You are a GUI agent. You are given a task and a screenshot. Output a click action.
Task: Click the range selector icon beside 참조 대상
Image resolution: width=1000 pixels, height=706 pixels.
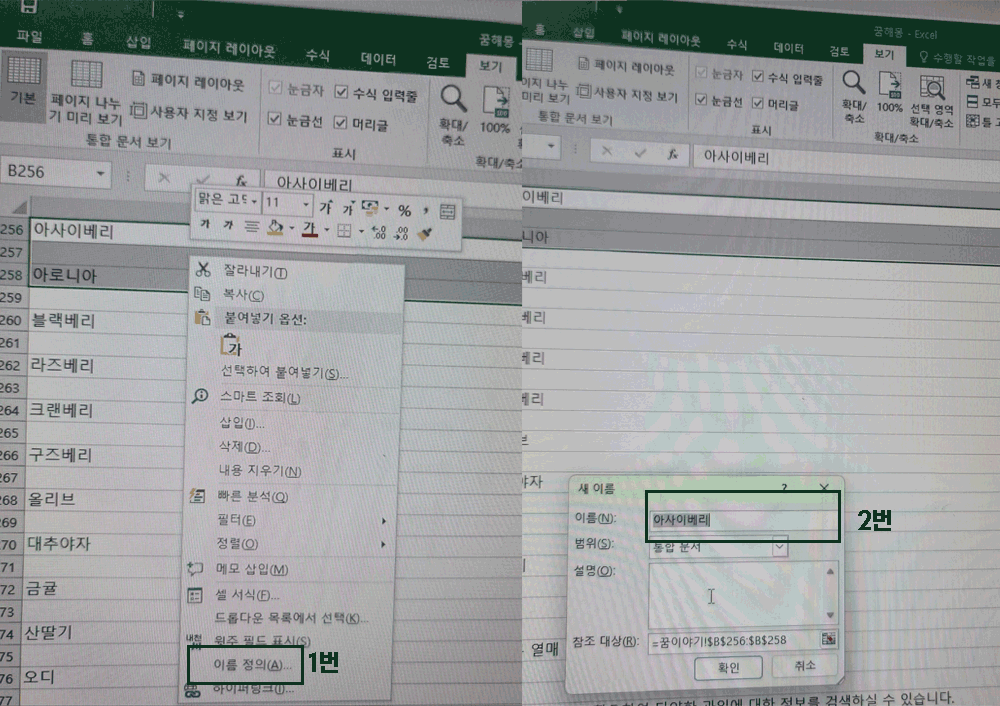pos(828,638)
